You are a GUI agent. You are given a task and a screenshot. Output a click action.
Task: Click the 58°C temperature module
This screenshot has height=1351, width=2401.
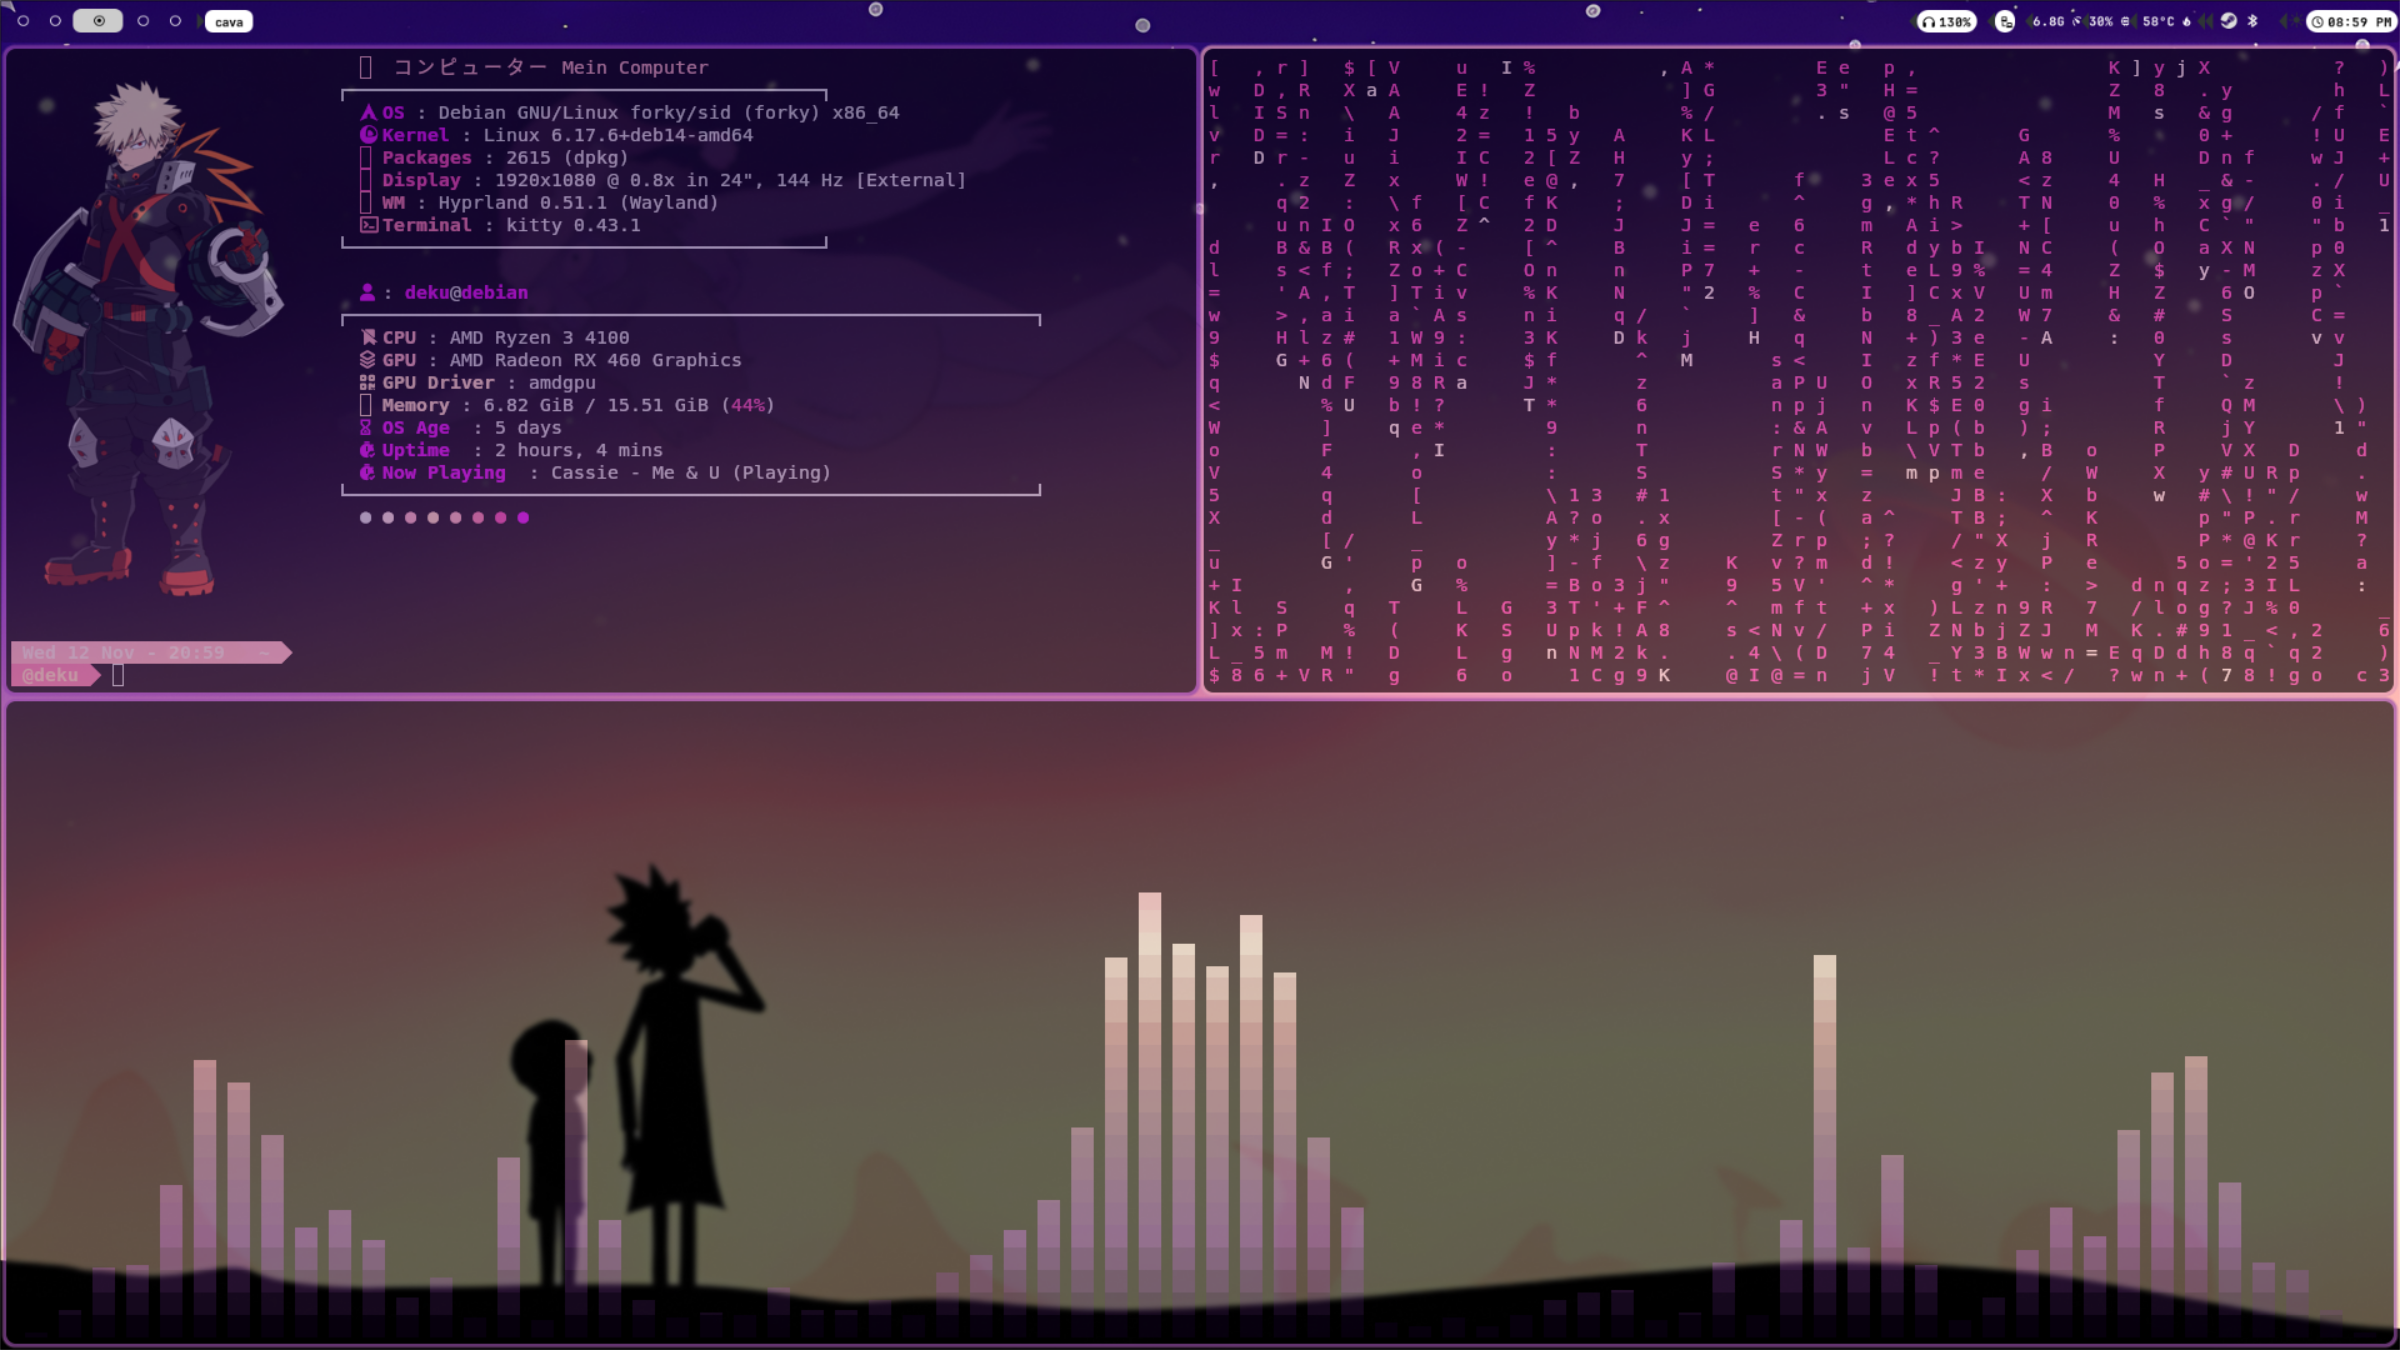click(x=2166, y=21)
